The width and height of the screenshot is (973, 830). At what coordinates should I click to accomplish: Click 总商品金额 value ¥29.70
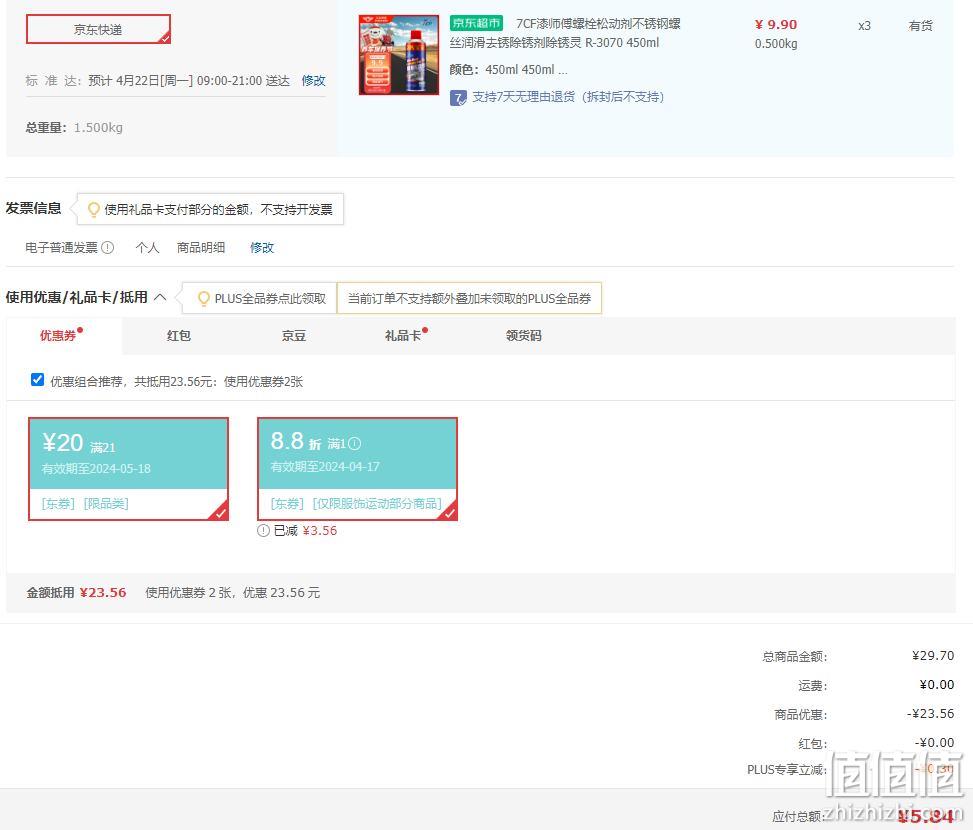[x=933, y=656]
